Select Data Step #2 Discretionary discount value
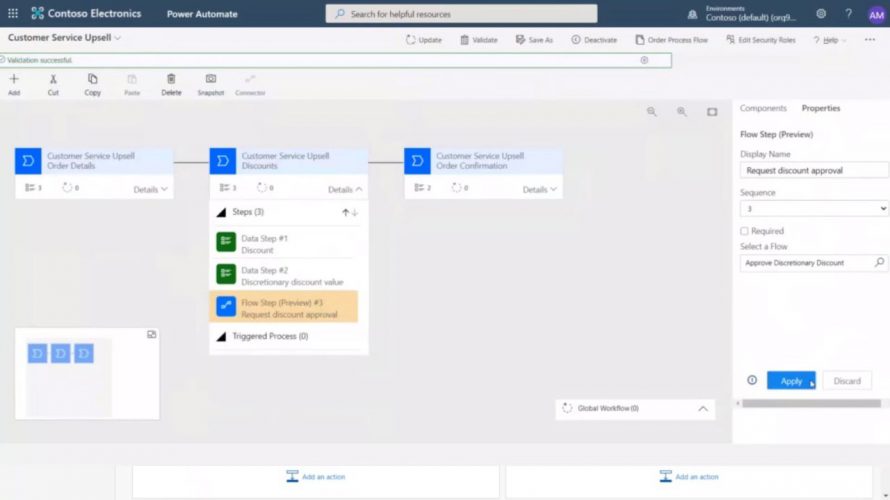The image size is (890, 500). tap(286, 276)
